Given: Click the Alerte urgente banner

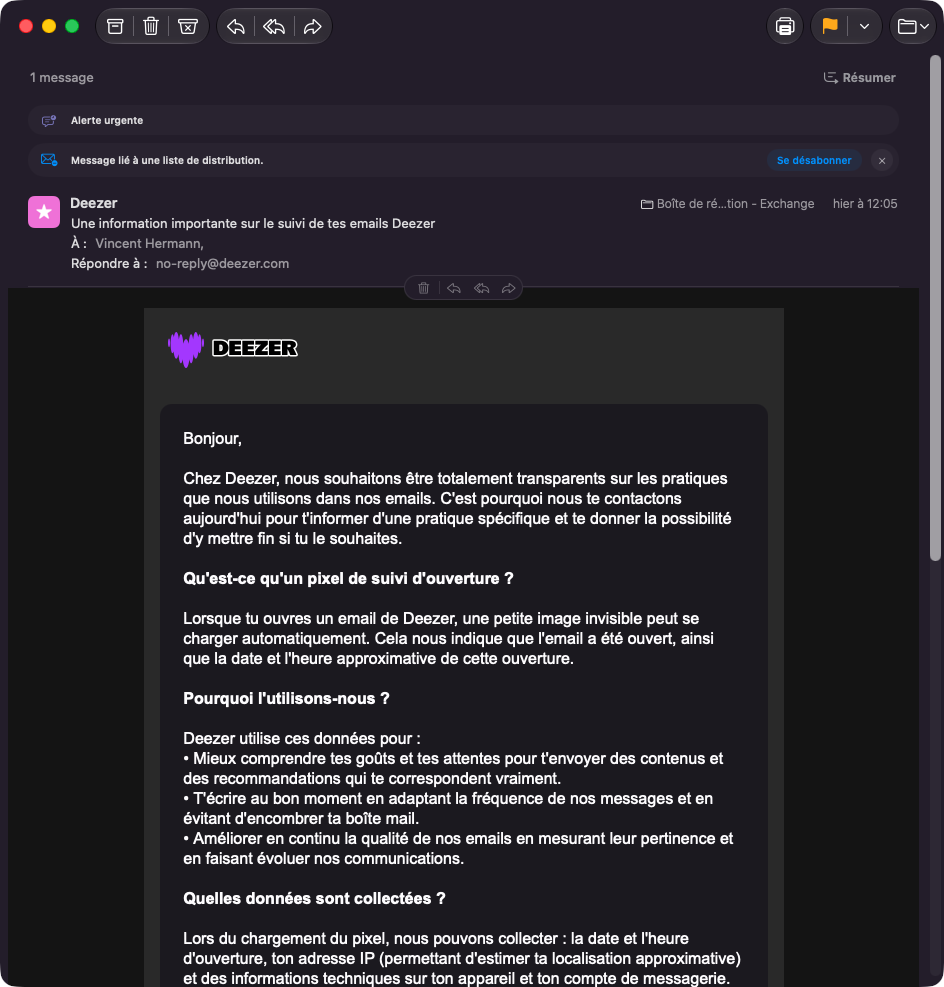Looking at the screenshot, I should click(x=463, y=120).
